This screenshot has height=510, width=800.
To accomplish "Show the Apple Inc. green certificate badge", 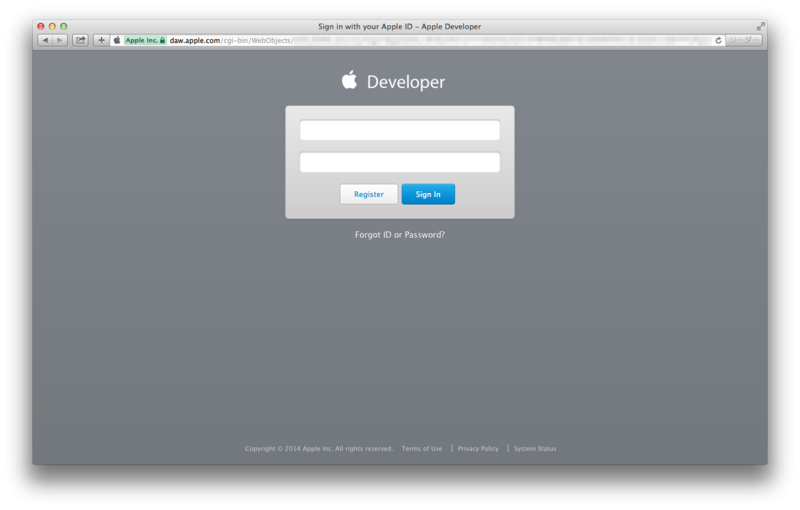I will (x=145, y=40).
